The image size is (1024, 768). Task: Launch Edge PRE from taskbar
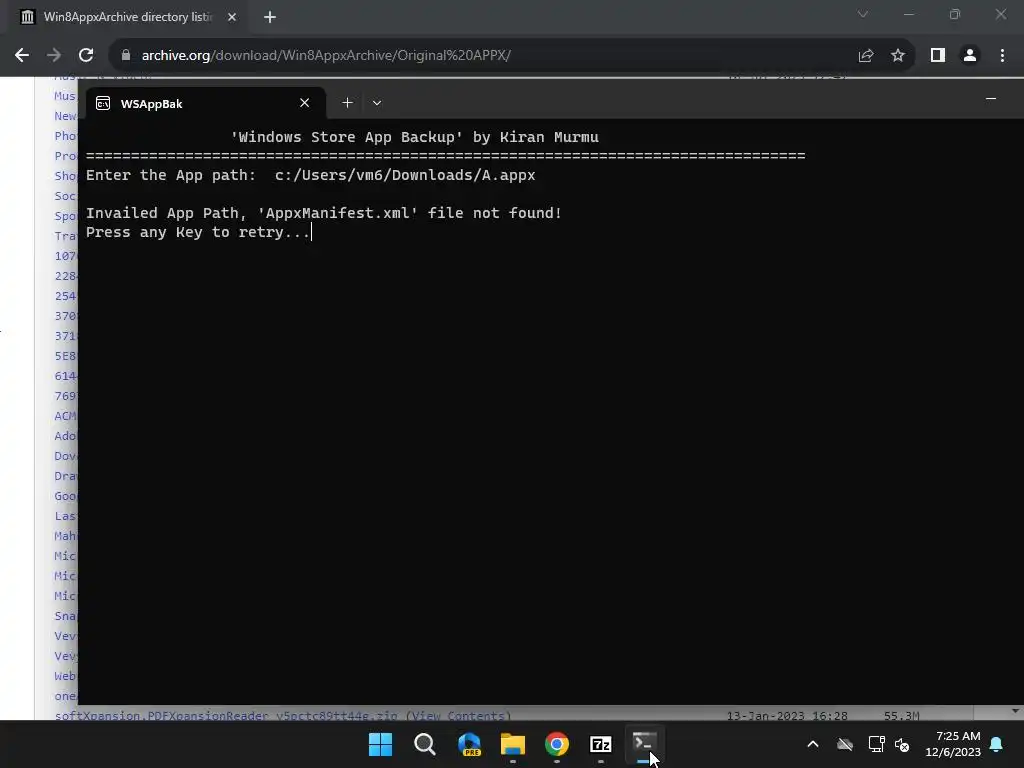[x=469, y=744]
